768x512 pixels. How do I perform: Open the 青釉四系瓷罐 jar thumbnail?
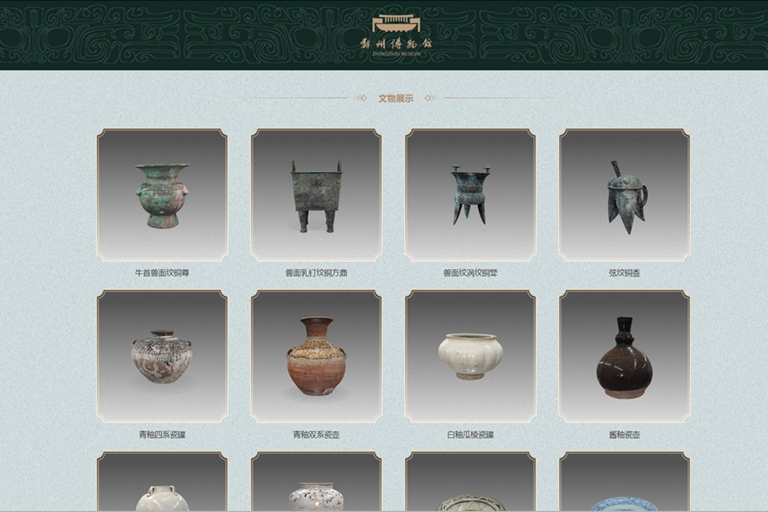(x=162, y=356)
